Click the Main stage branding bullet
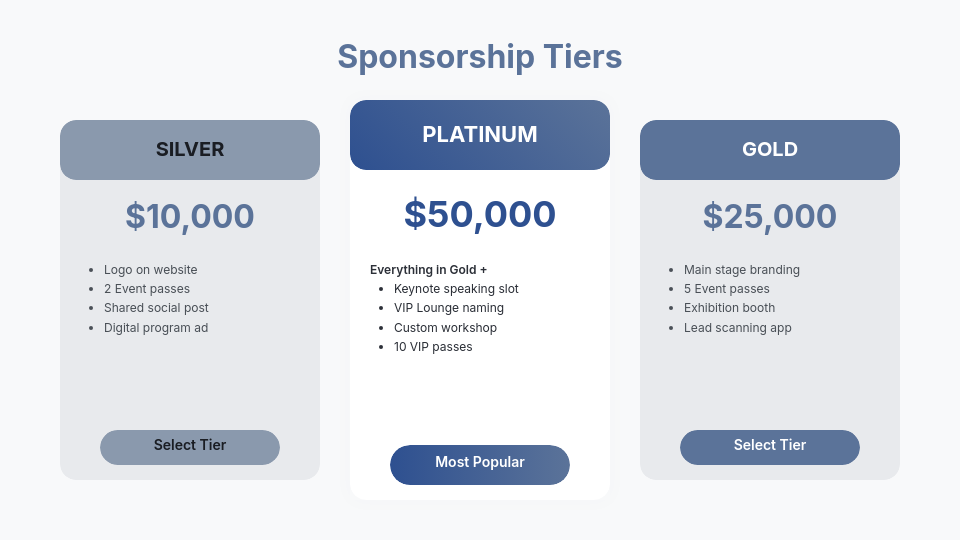The width and height of the screenshot is (960, 540). (742, 270)
